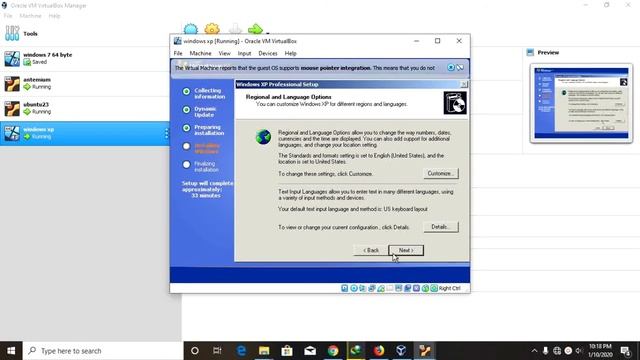Select windows xp in the machine list

click(x=85, y=133)
